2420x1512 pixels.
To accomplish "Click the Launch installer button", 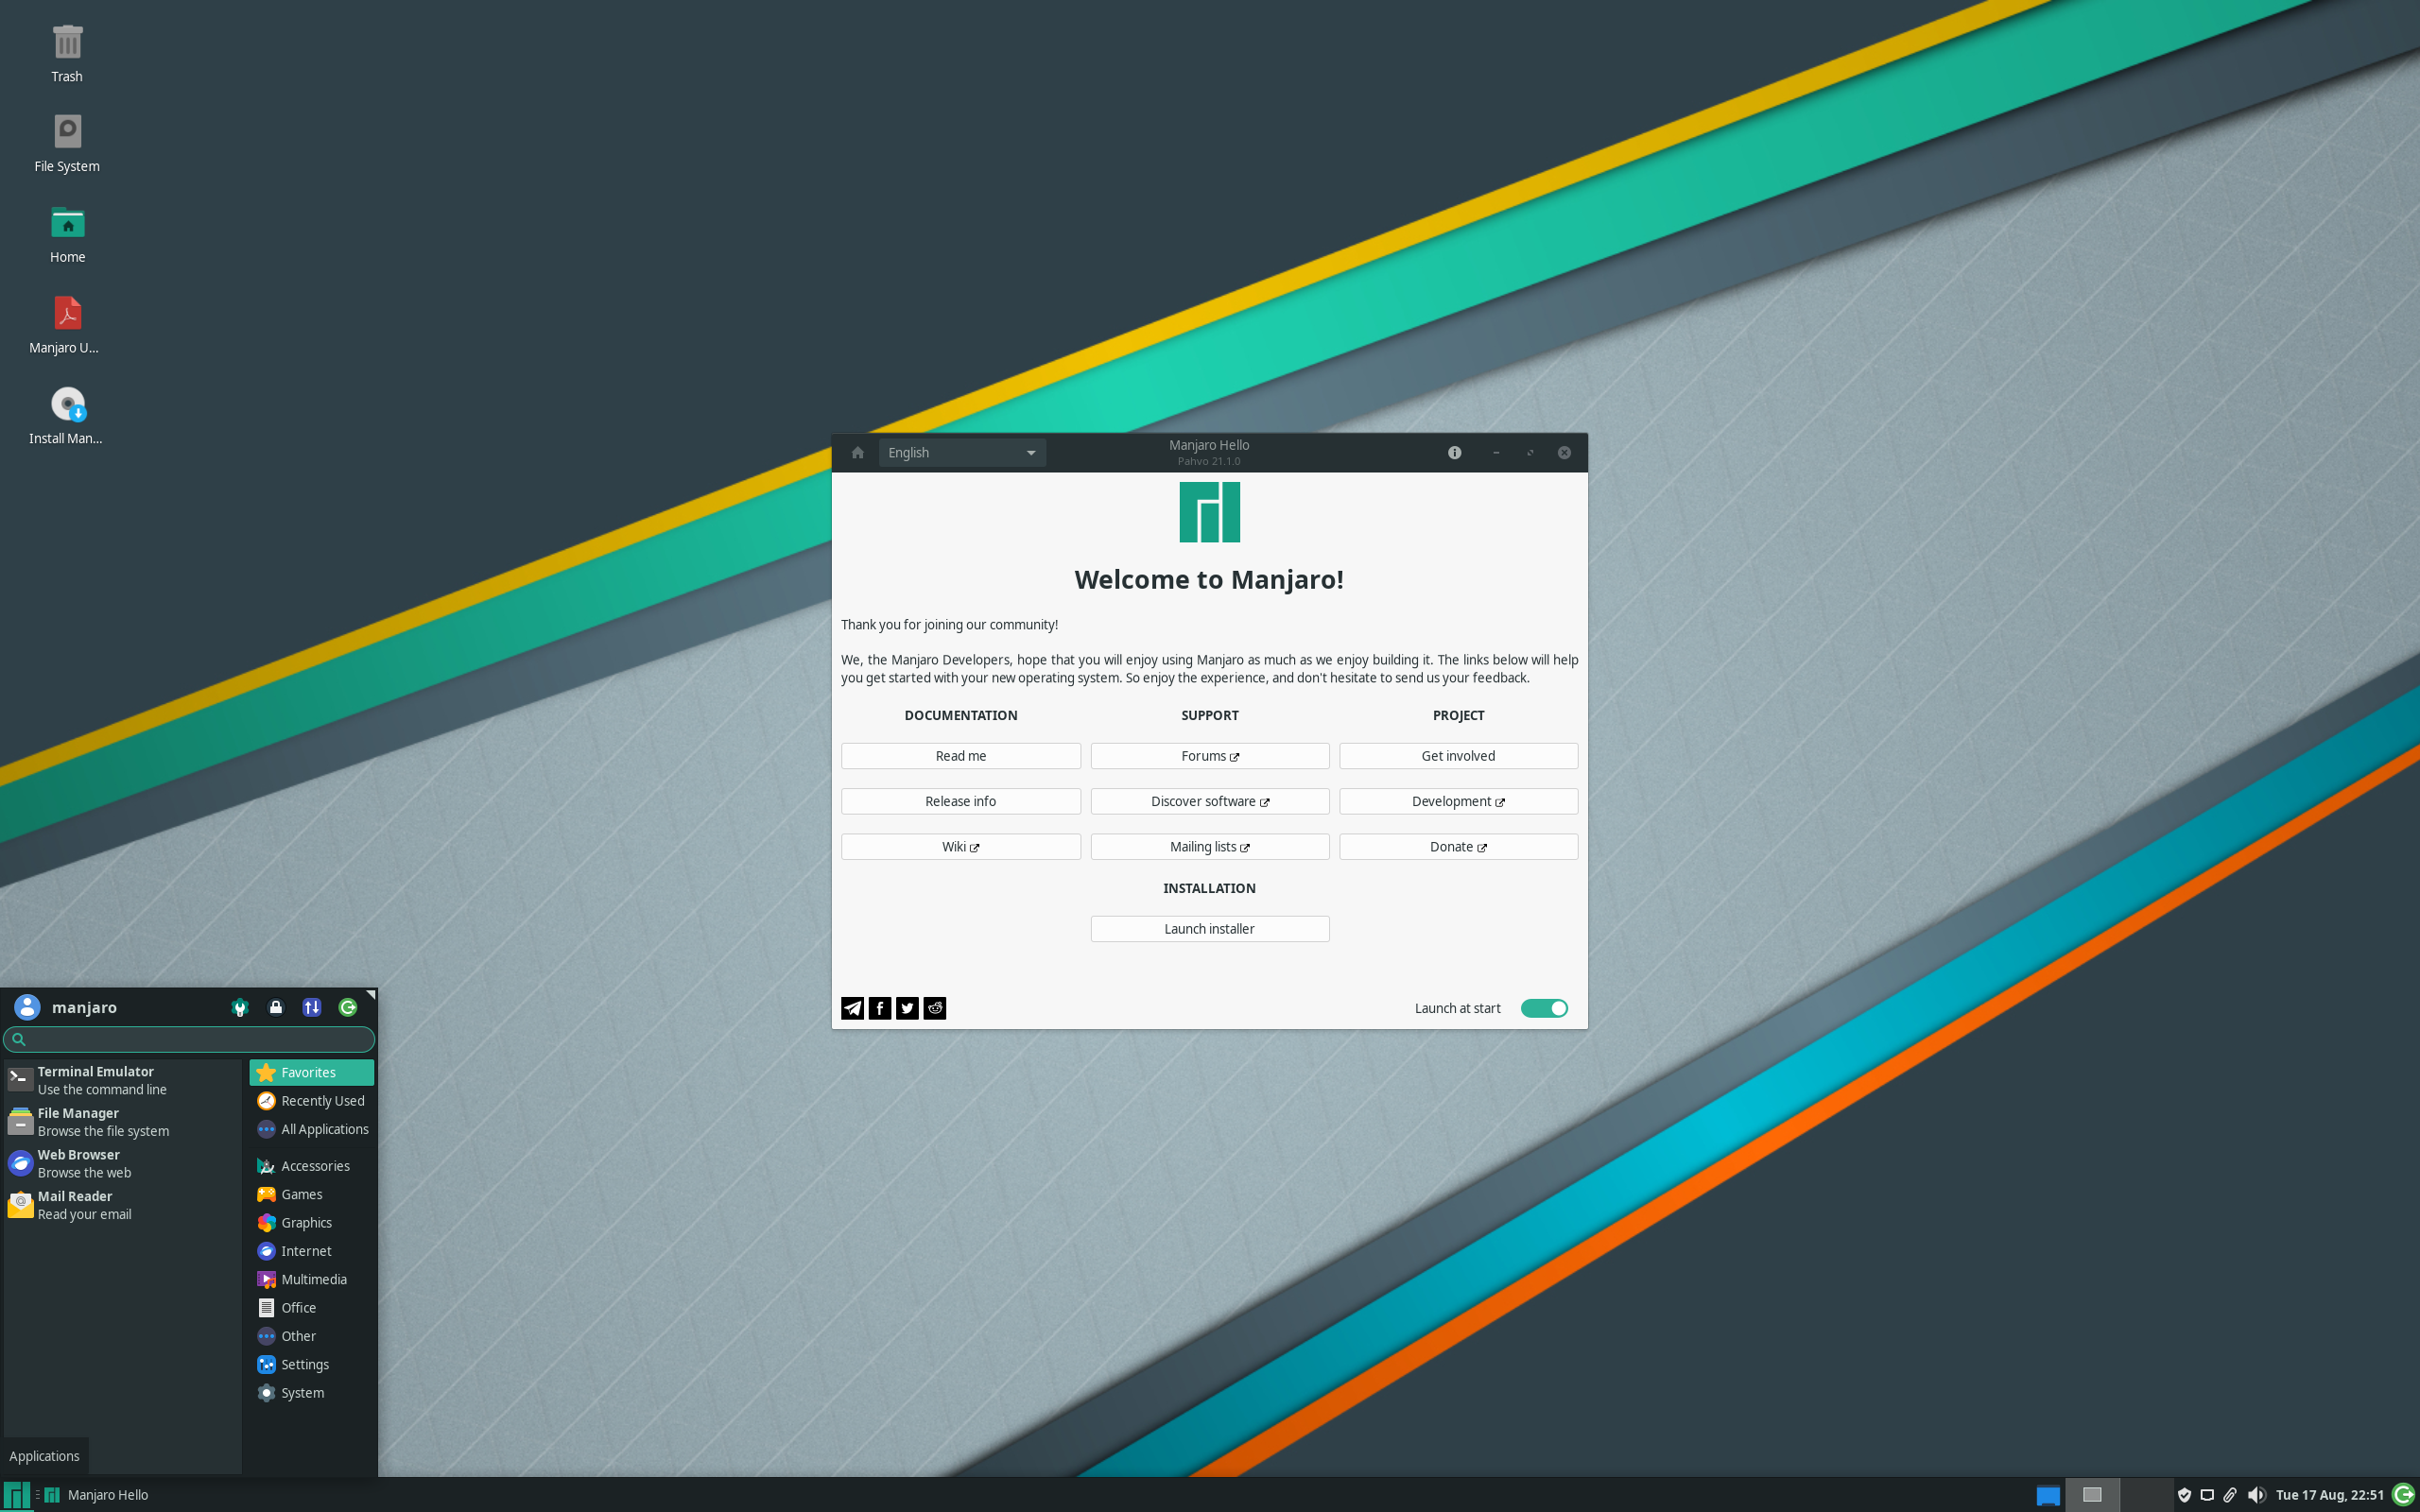I will pos(1209,929).
